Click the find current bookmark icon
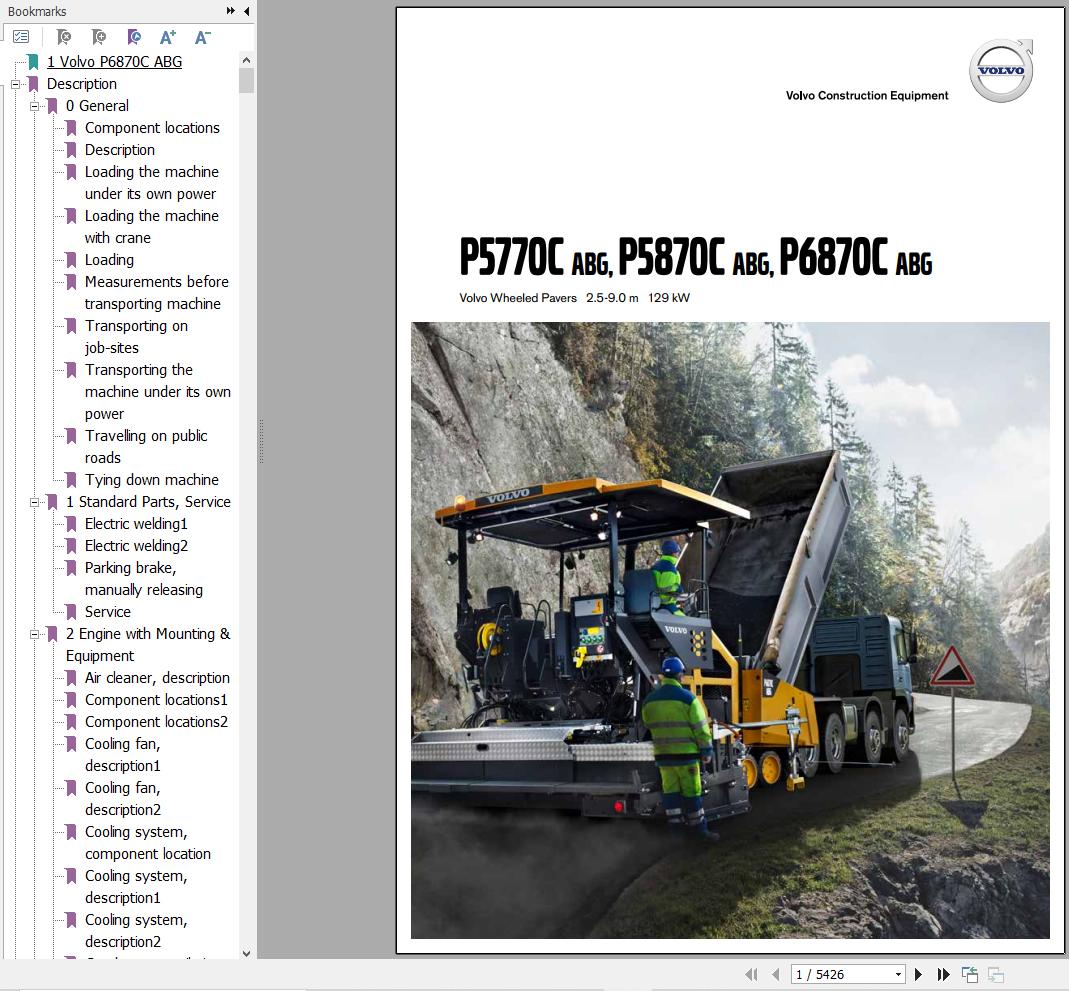This screenshot has height=991, width=1069. click(x=134, y=37)
